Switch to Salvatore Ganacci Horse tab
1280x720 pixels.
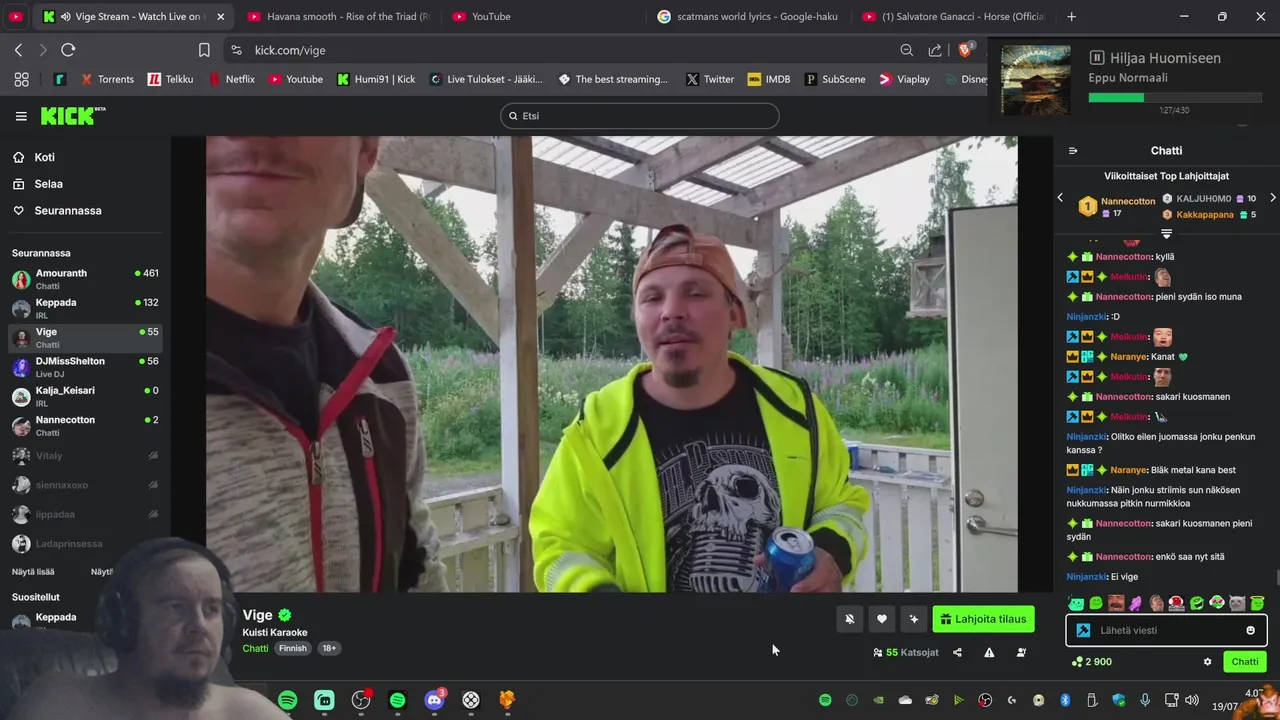(x=955, y=16)
